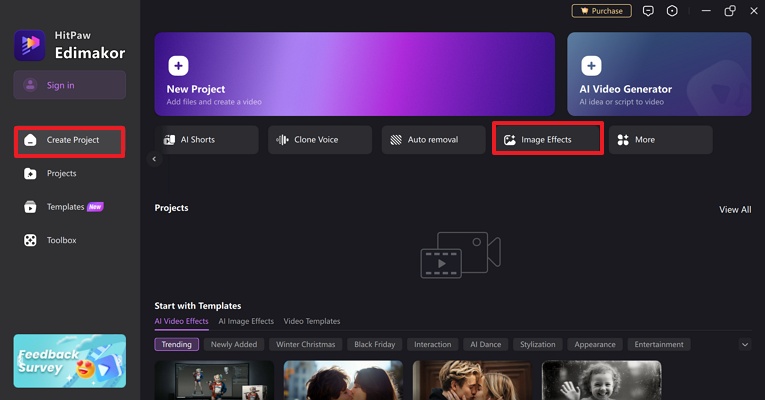Open the Image Effects tool

point(547,140)
